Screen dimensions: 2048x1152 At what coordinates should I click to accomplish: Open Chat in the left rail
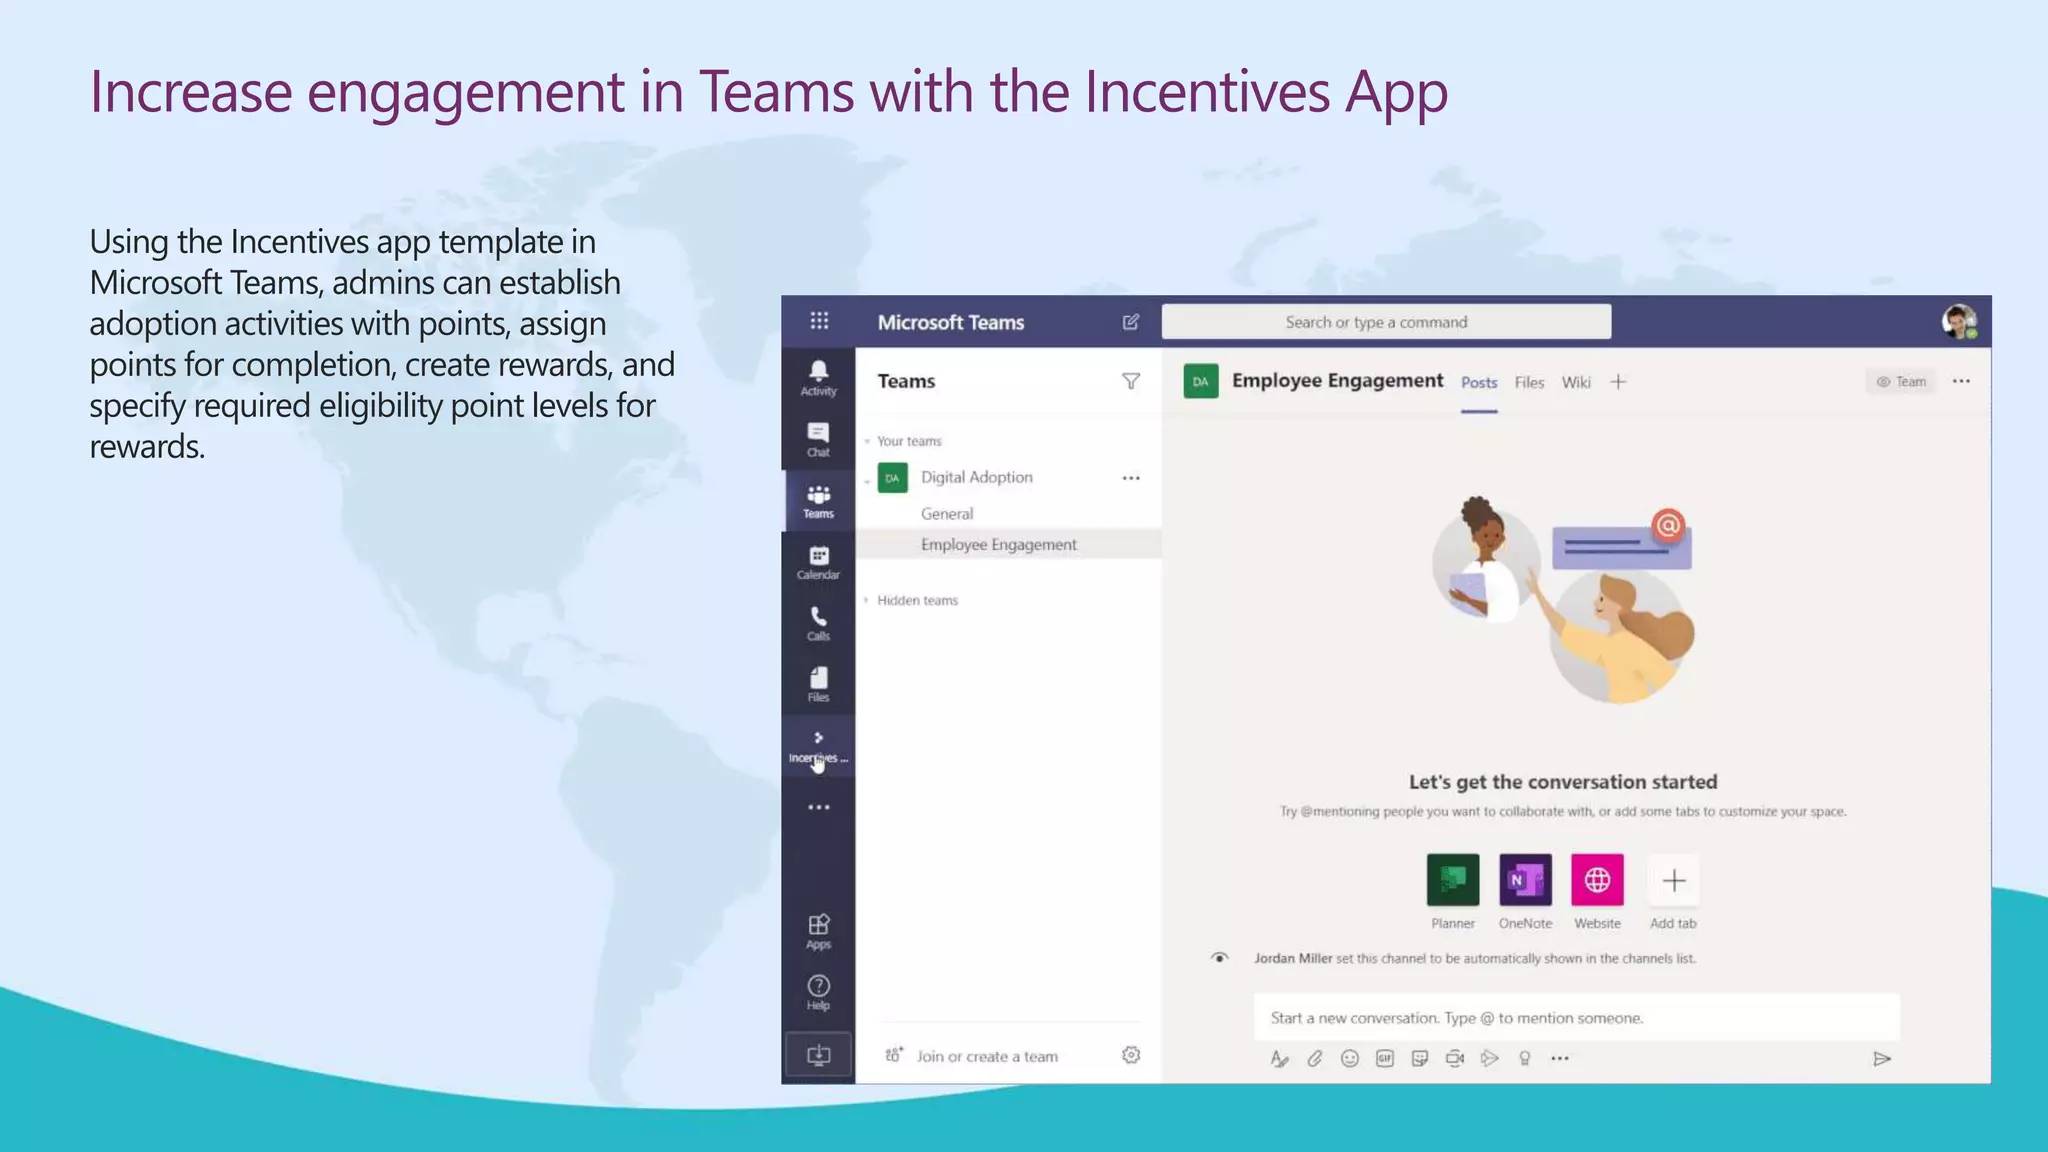coord(818,440)
